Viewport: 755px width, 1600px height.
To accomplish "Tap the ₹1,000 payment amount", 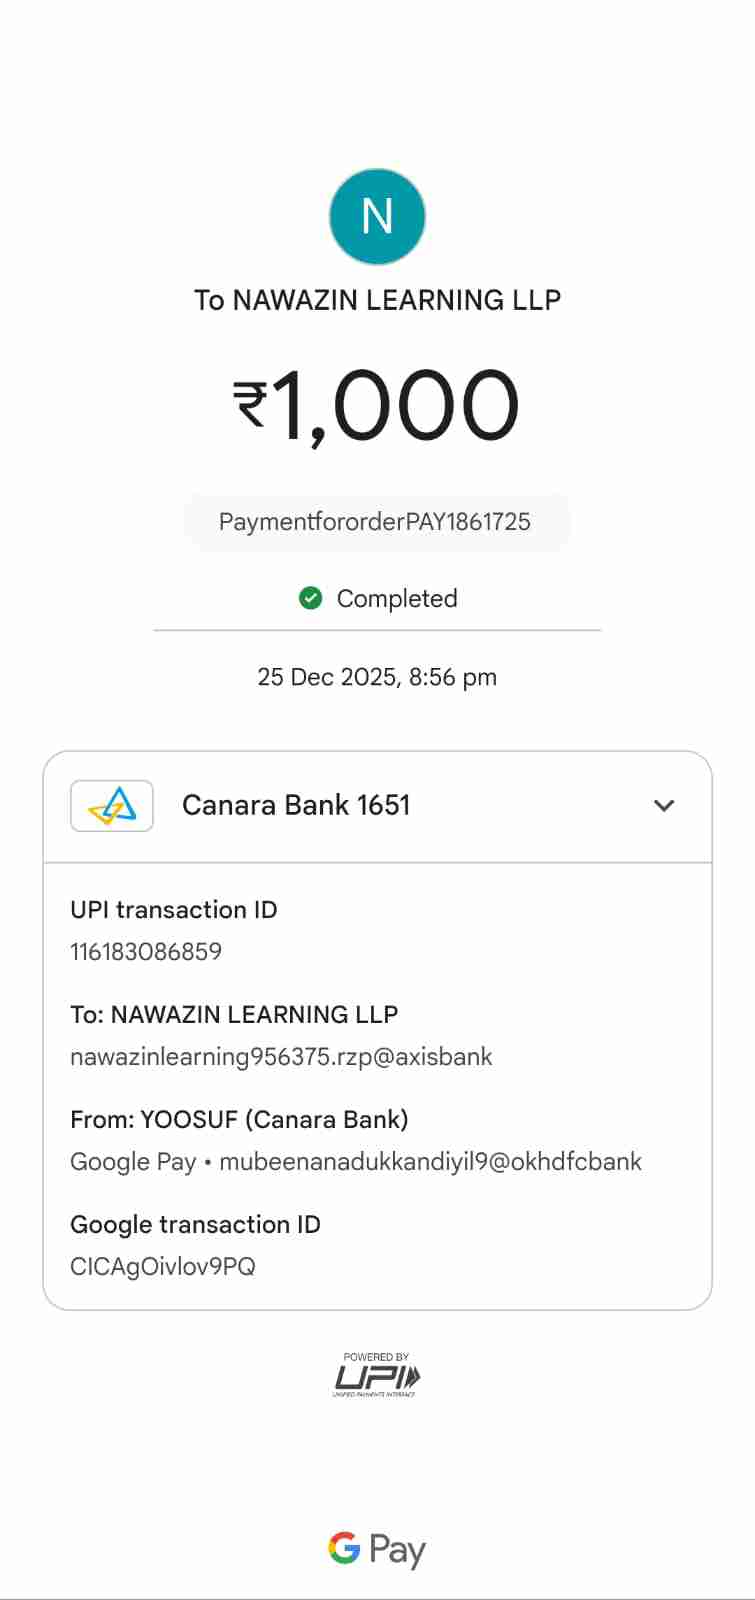I will pos(377,405).
